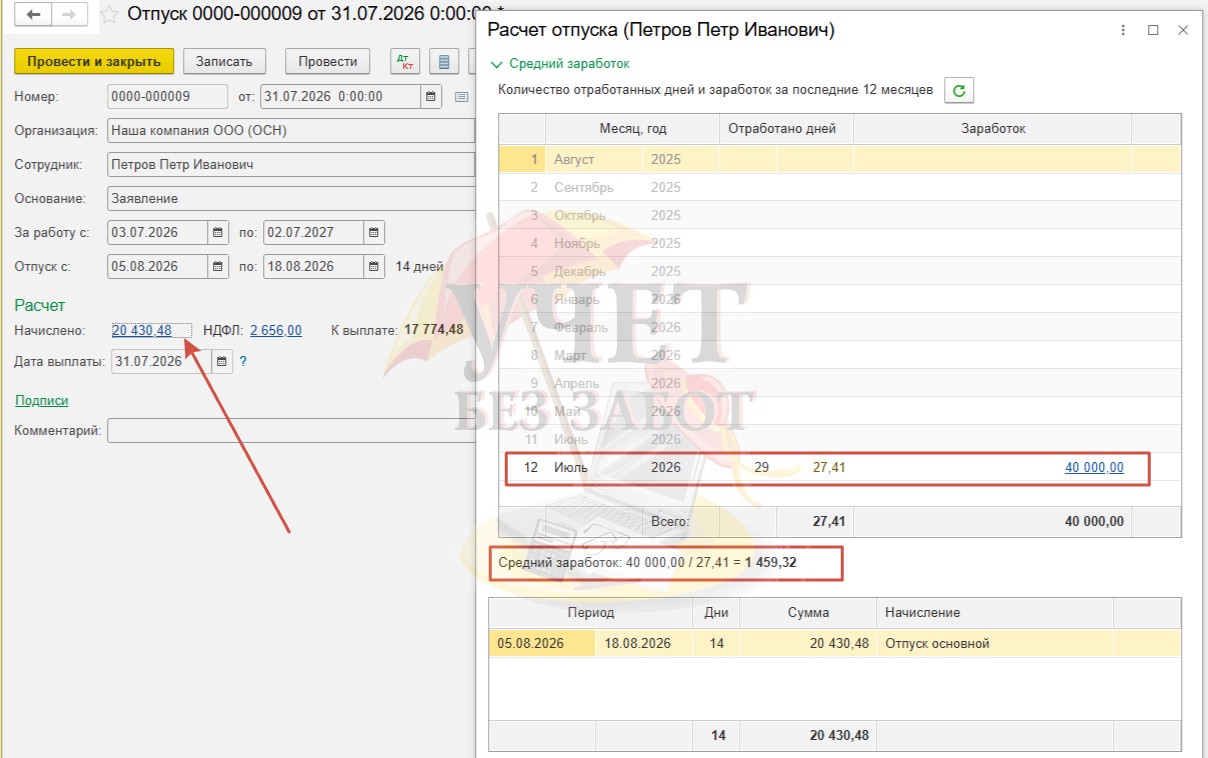
Task: Go back with the left arrow button
Action: [x=35, y=15]
